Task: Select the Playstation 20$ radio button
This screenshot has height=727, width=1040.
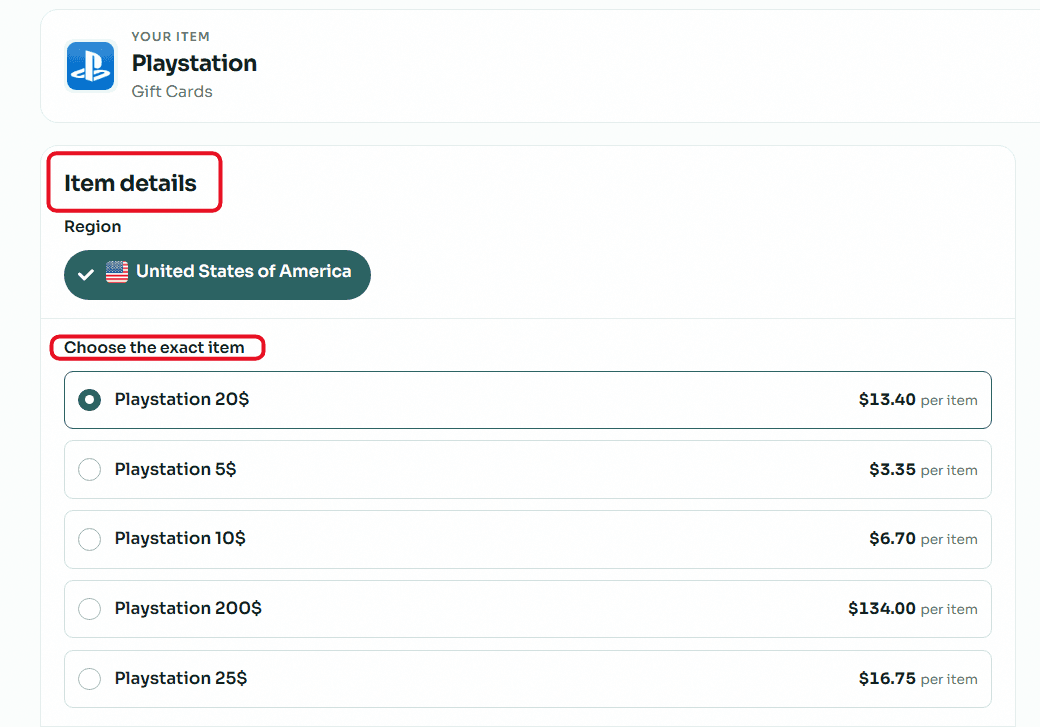Action: pyautogui.click(x=90, y=400)
